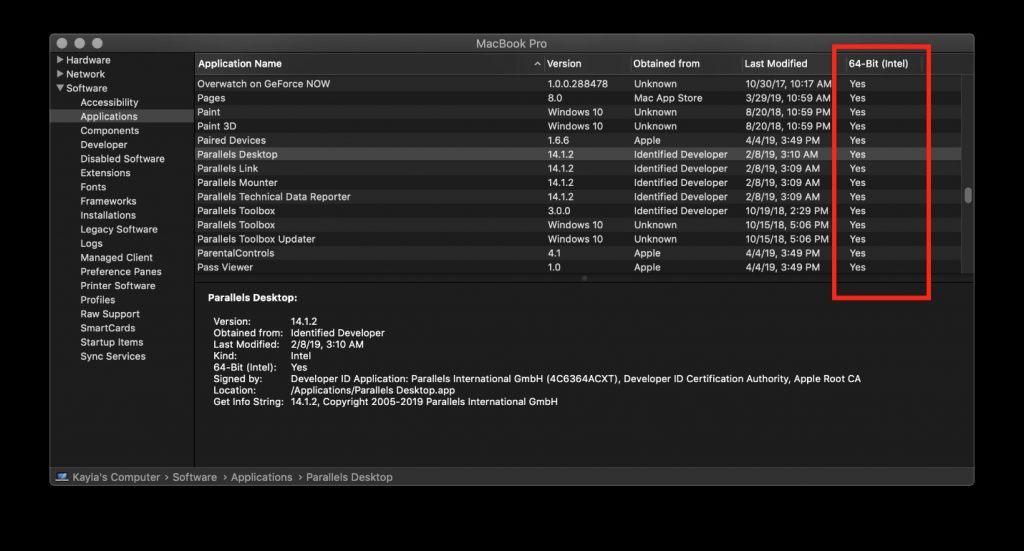Viewport: 1024px width, 551px height.
Task: Select Disabled Software sidebar item
Action: coord(122,159)
